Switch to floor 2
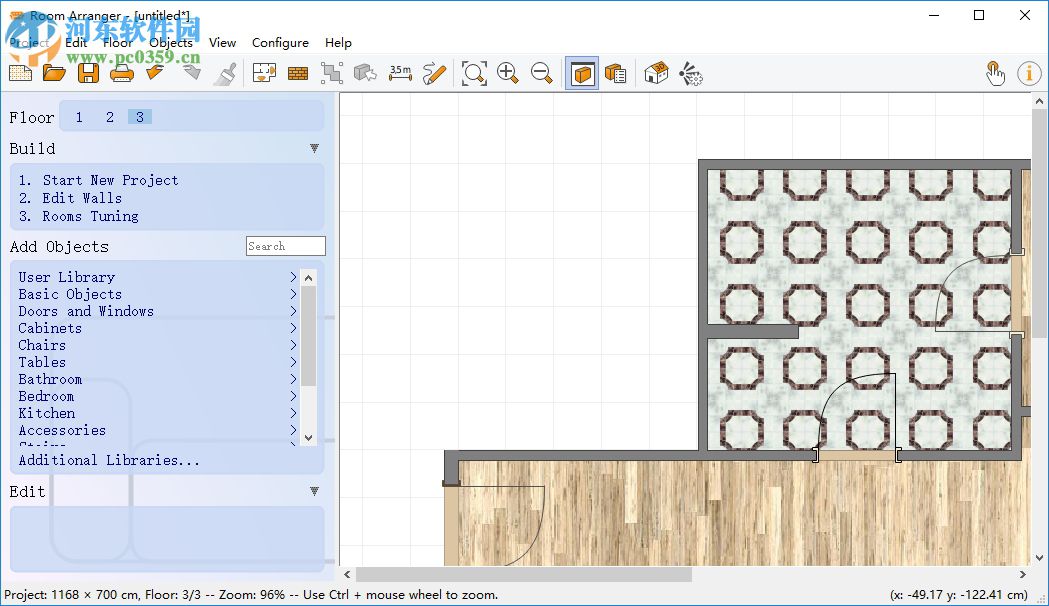This screenshot has height=606, width=1049. click(110, 117)
